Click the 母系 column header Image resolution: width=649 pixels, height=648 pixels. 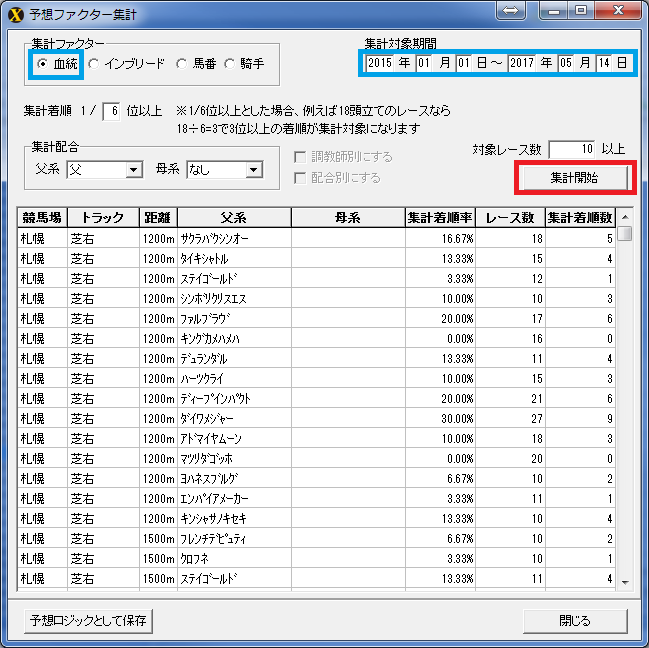348,218
